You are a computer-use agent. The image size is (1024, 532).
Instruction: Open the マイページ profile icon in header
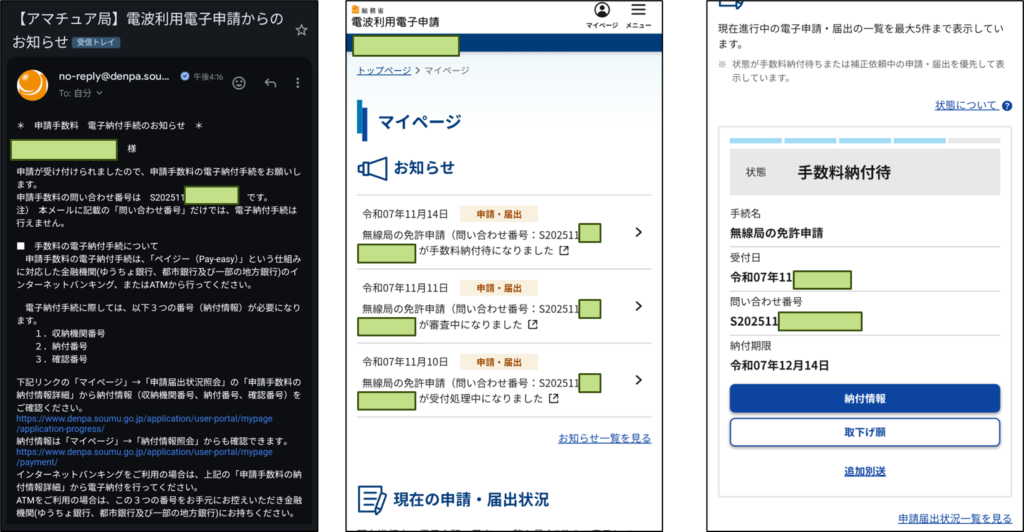point(602,12)
